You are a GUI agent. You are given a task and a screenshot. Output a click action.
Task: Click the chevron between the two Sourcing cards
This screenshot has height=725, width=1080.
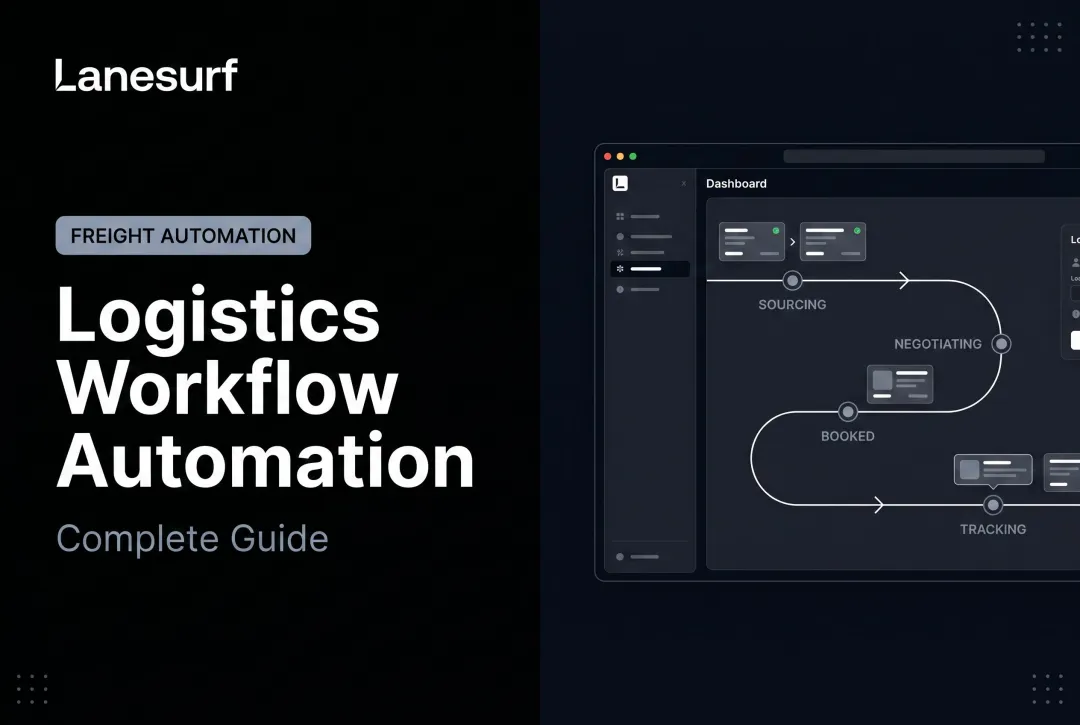click(x=792, y=242)
